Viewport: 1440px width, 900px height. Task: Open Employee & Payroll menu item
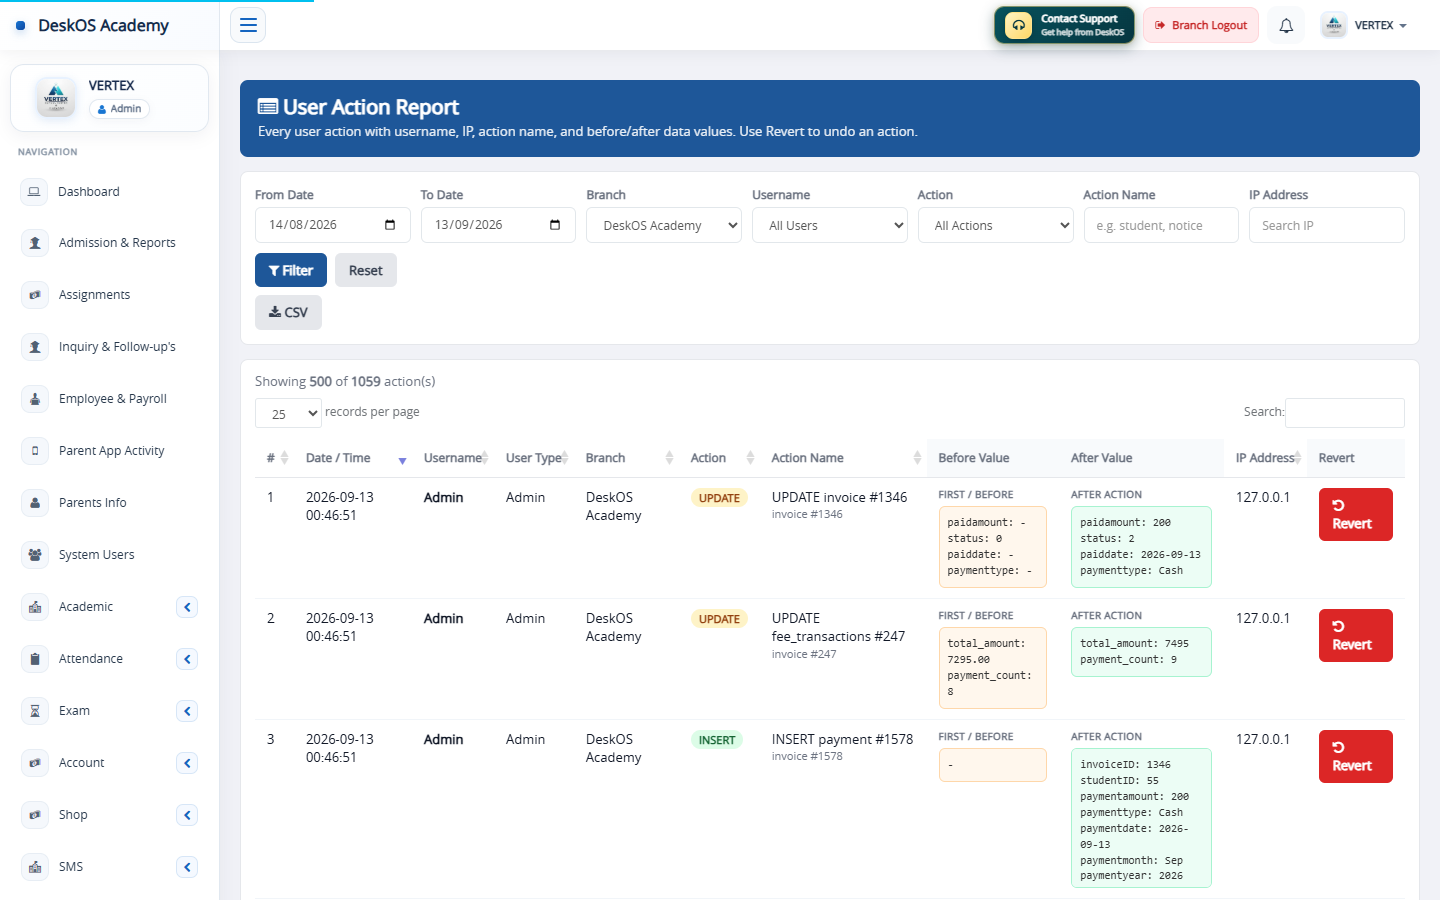pos(113,399)
